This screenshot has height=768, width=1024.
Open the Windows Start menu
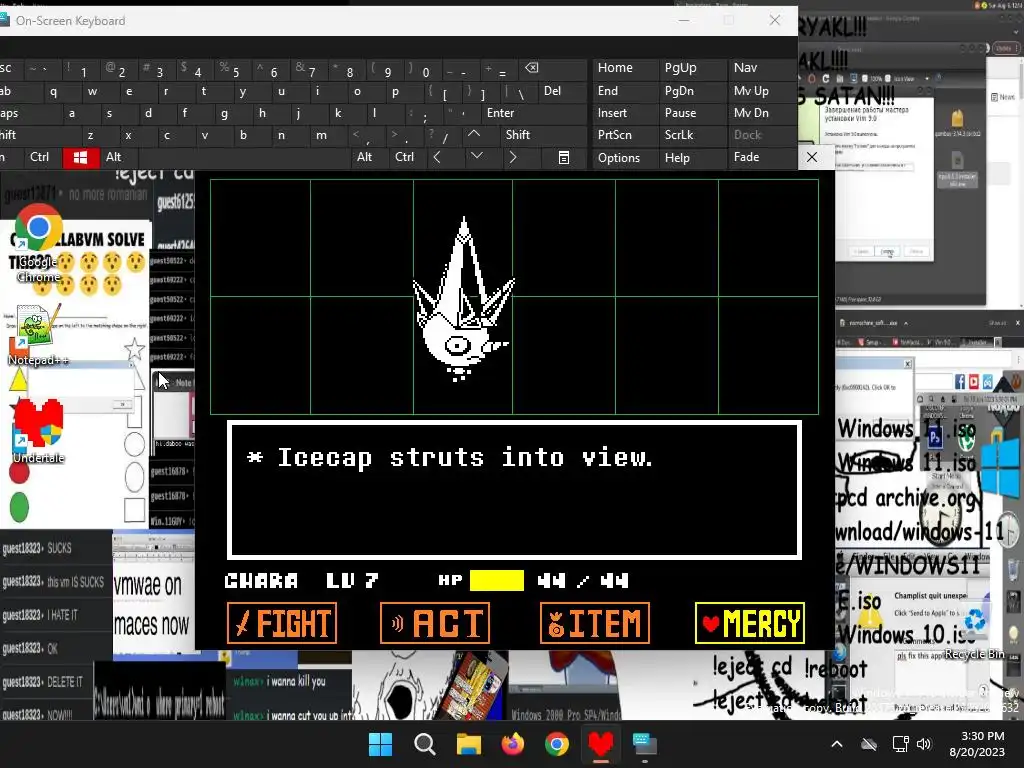(x=380, y=744)
